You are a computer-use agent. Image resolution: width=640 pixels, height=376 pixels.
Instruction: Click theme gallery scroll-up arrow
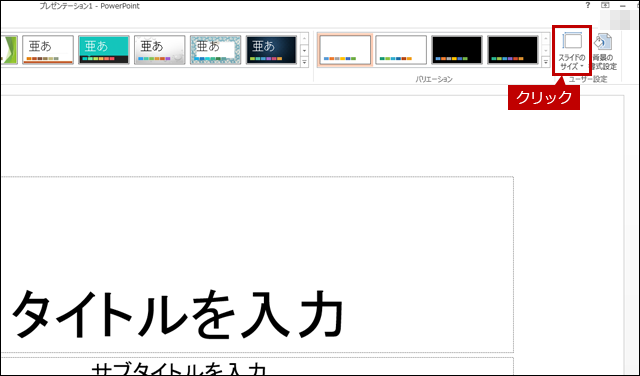[304, 39]
